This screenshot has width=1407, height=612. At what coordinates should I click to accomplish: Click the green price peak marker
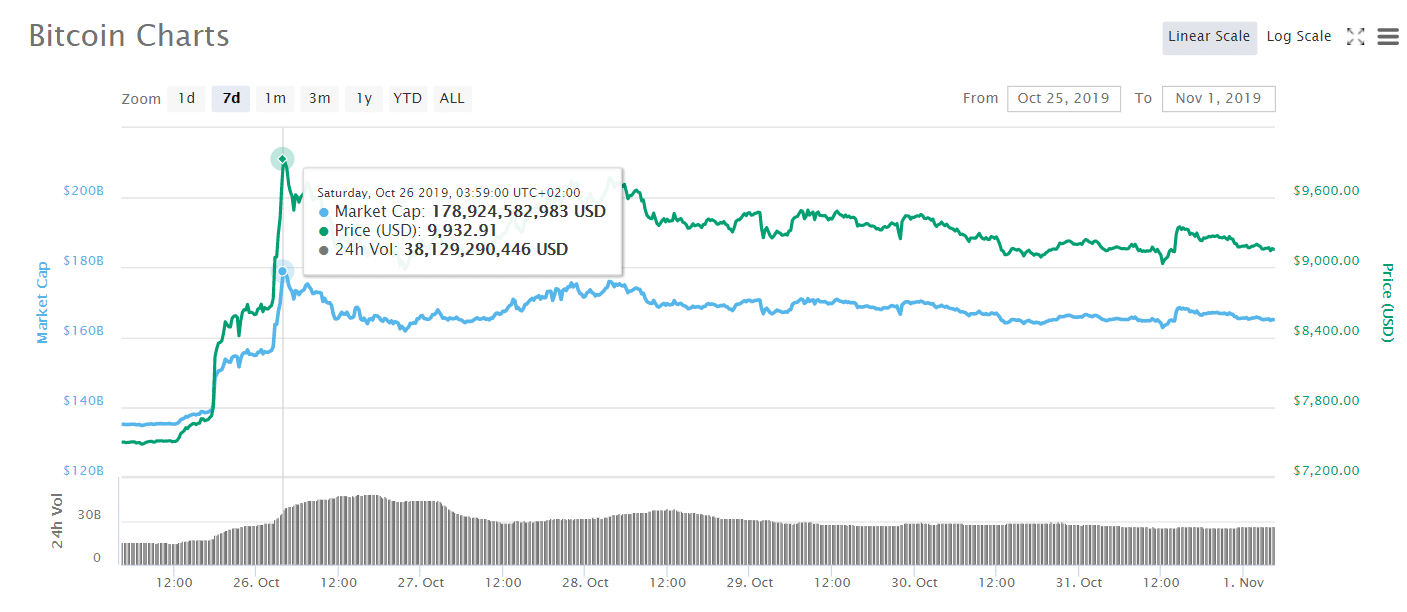[283, 159]
